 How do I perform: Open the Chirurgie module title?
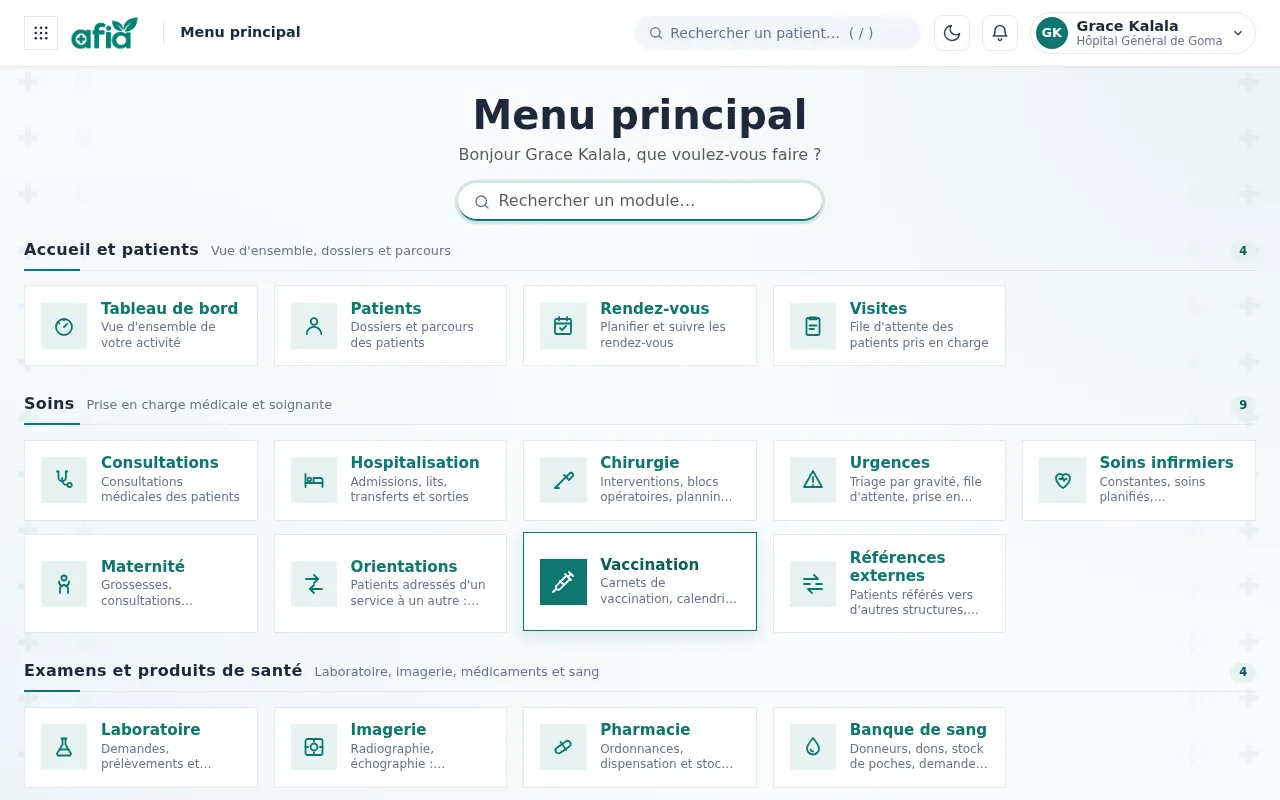tap(640, 462)
